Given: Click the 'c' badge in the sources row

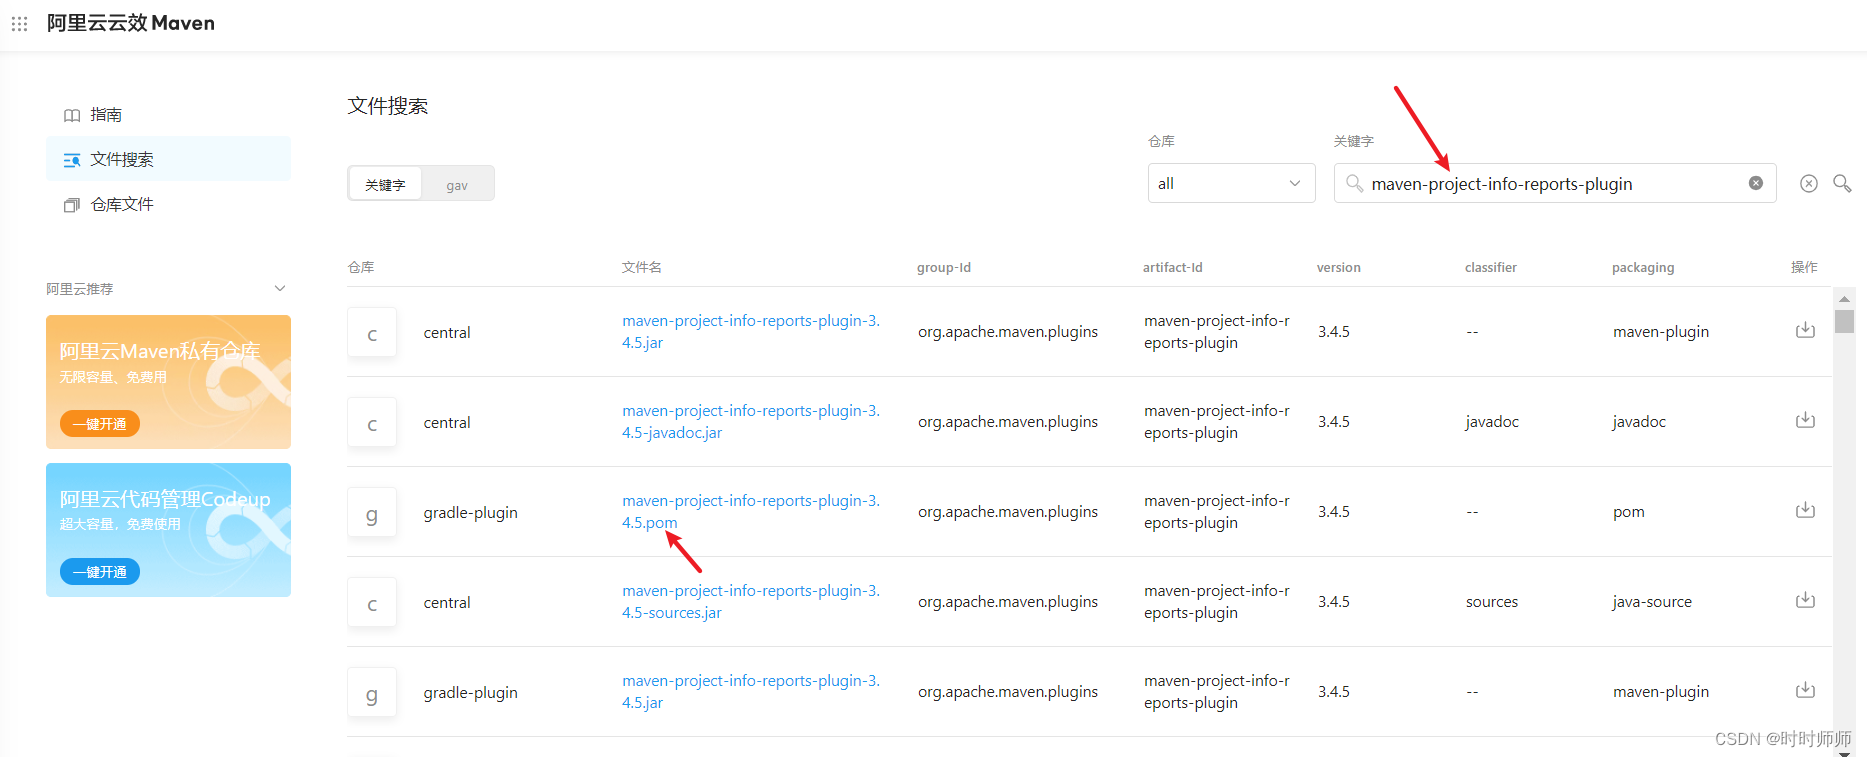Looking at the screenshot, I should click(372, 603).
